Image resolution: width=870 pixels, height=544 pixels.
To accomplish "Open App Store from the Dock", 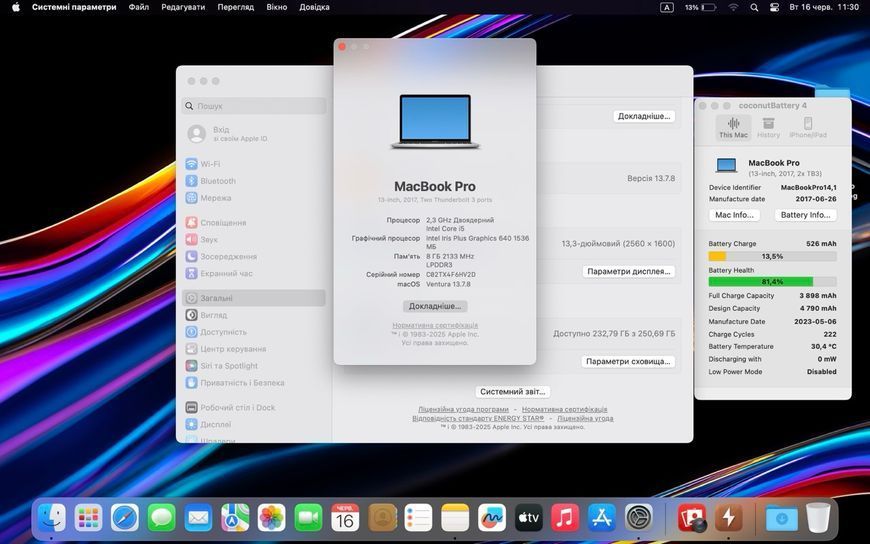I will 601,518.
